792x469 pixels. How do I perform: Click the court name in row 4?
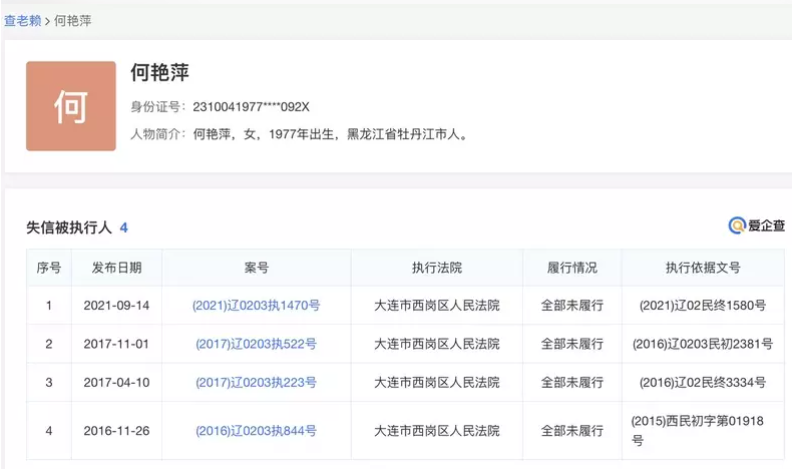point(437,431)
